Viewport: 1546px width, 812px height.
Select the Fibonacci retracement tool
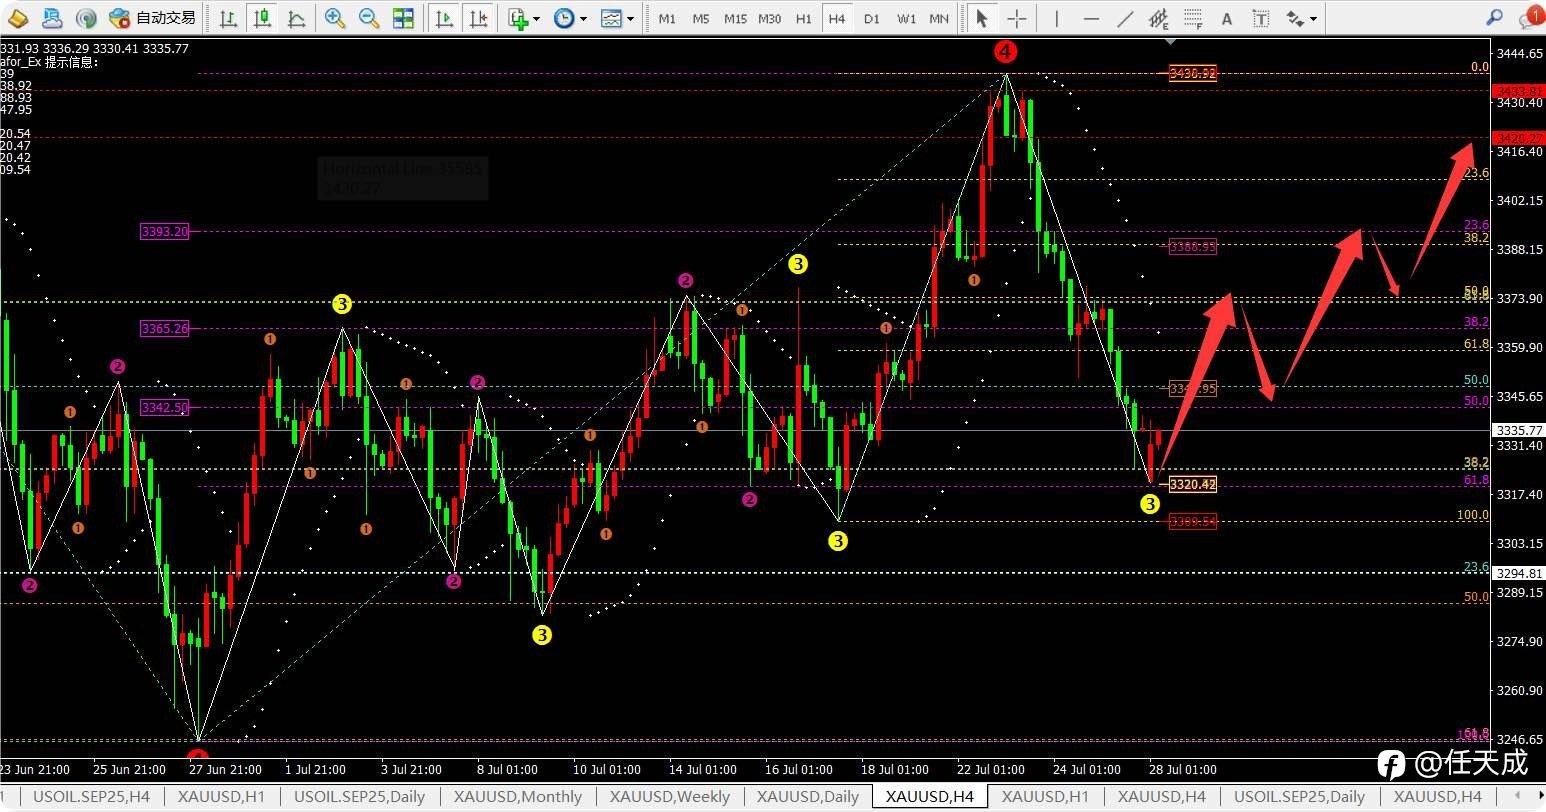(1193, 18)
